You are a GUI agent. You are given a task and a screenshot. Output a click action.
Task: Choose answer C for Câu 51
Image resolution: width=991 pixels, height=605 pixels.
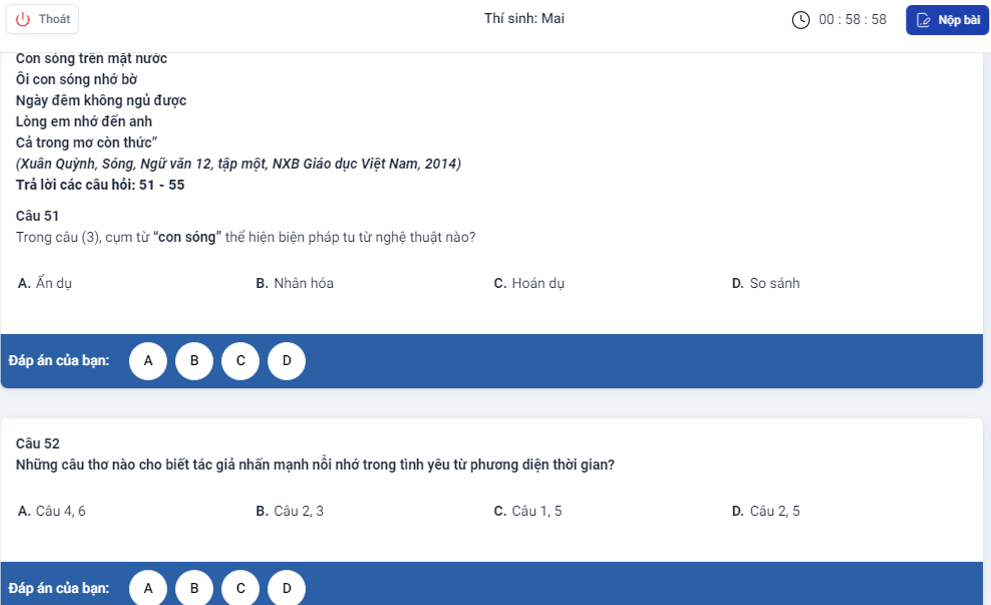240,360
